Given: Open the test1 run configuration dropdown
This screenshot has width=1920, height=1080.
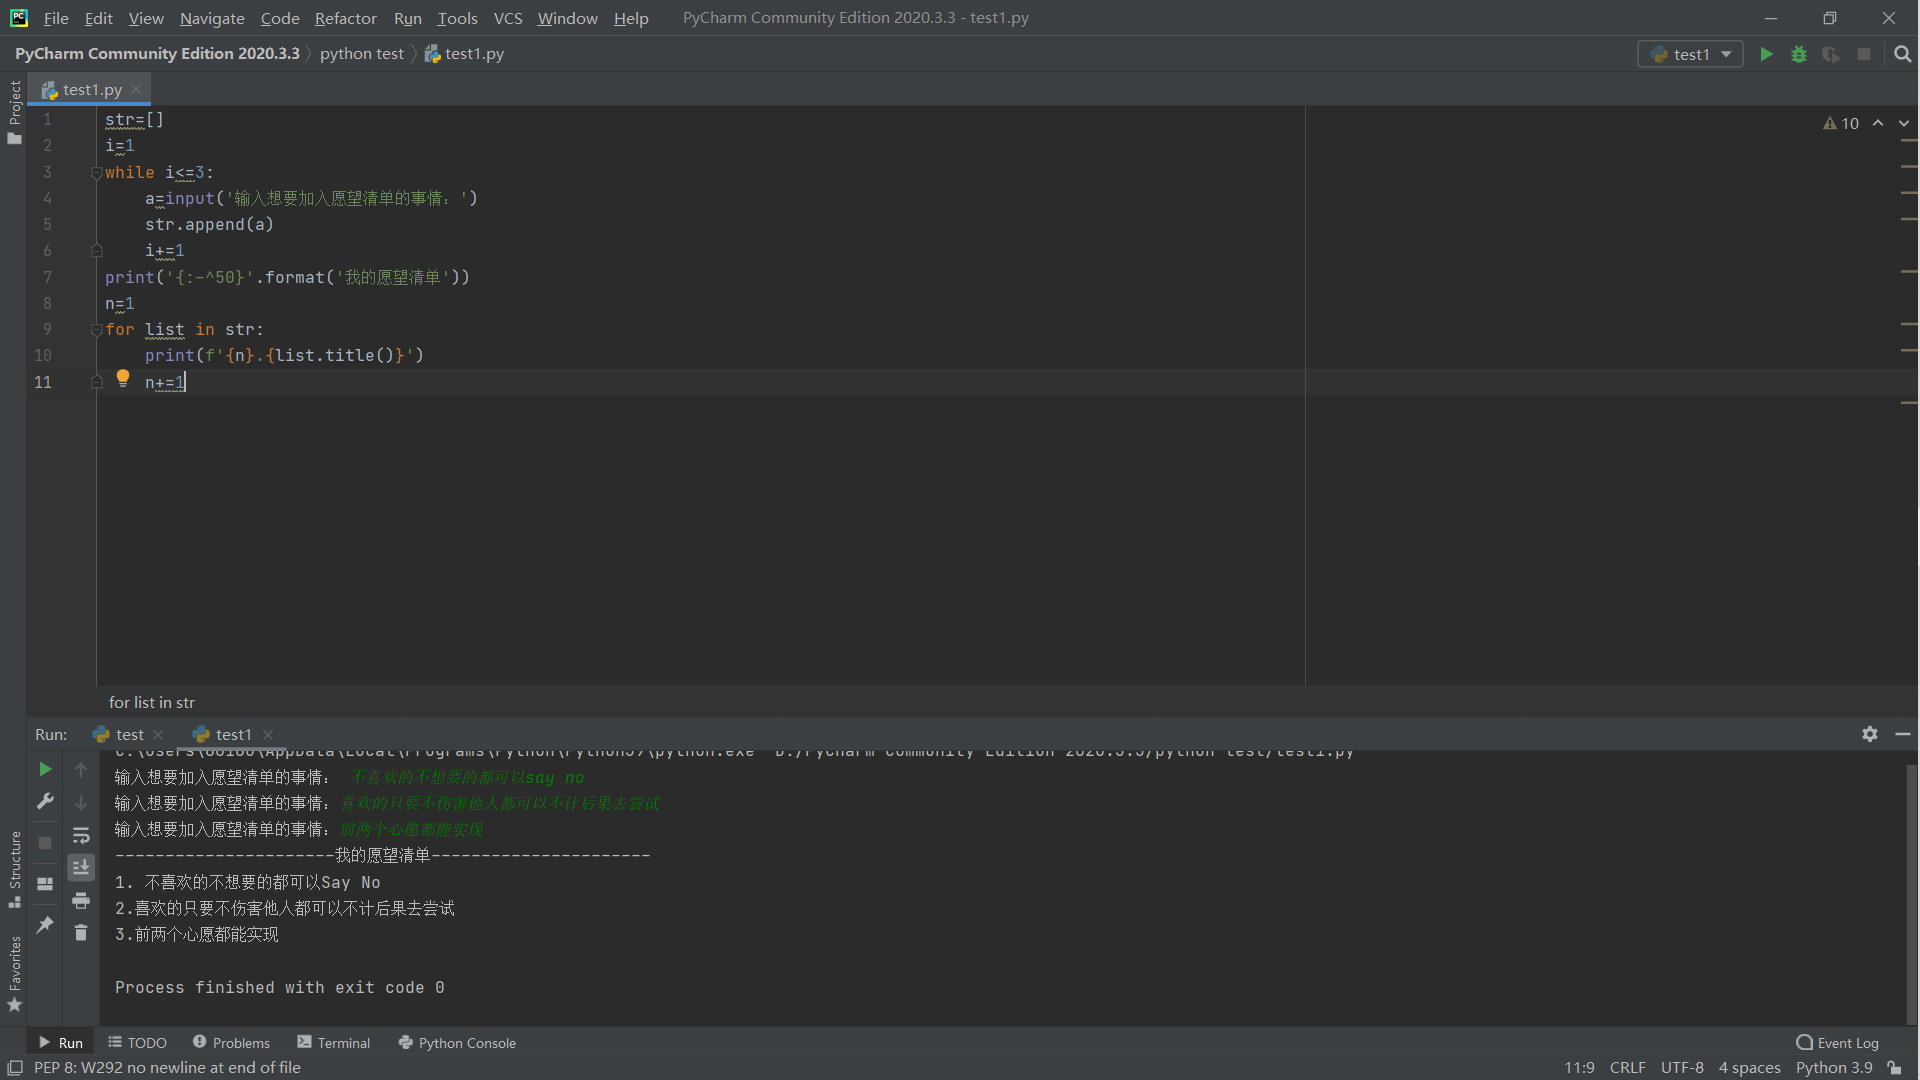Looking at the screenshot, I should [1690, 54].
